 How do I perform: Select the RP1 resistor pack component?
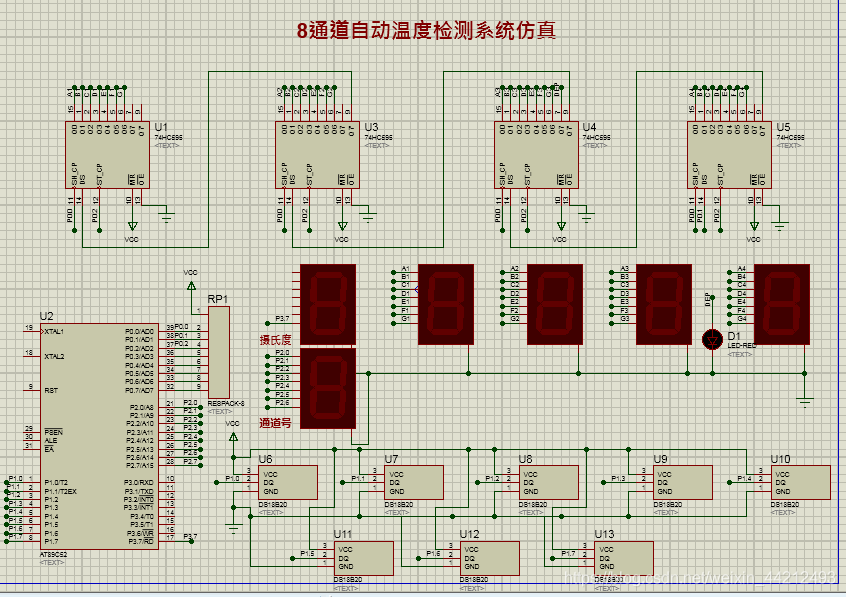click(x=219, y=352)
